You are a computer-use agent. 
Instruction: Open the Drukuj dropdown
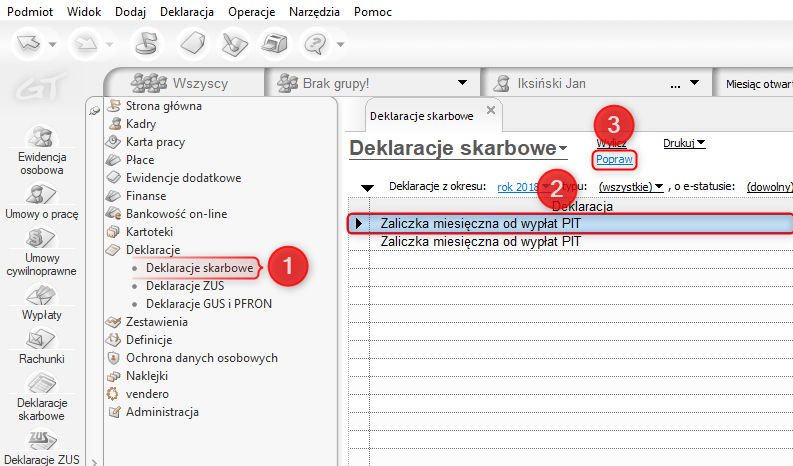coord(684,144)
